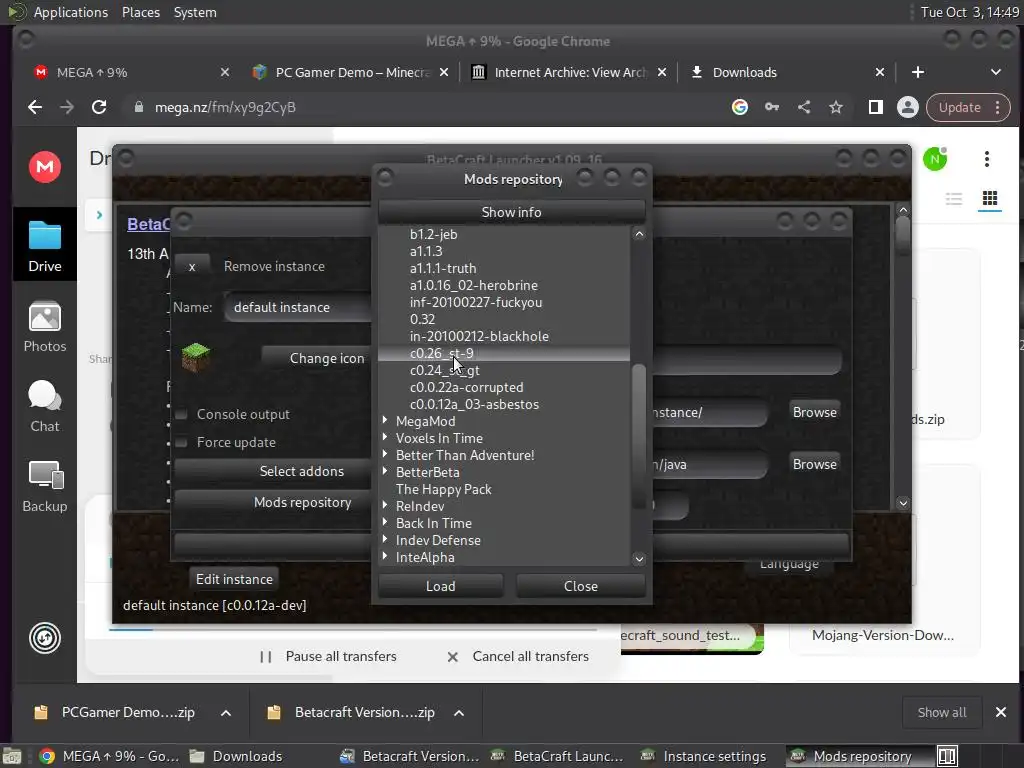The width and height of the screenshot is (1024, 768).
Task: Click Browse next to the java path
Action: (x=814, y=464)
